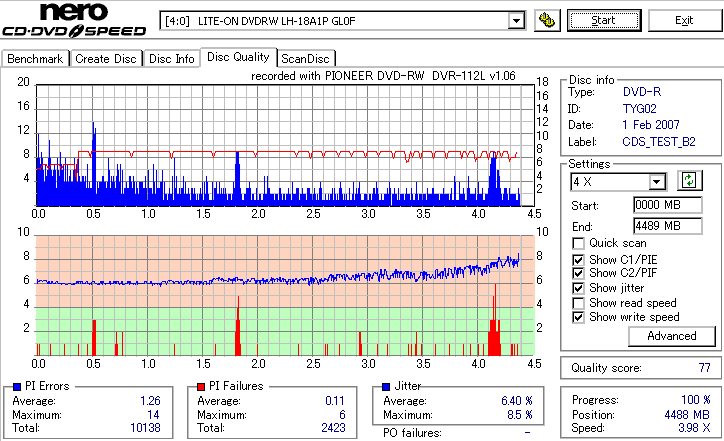Click the Quality score value 77
This screenshot has height=441, width=724.
(x=704, y=368)
